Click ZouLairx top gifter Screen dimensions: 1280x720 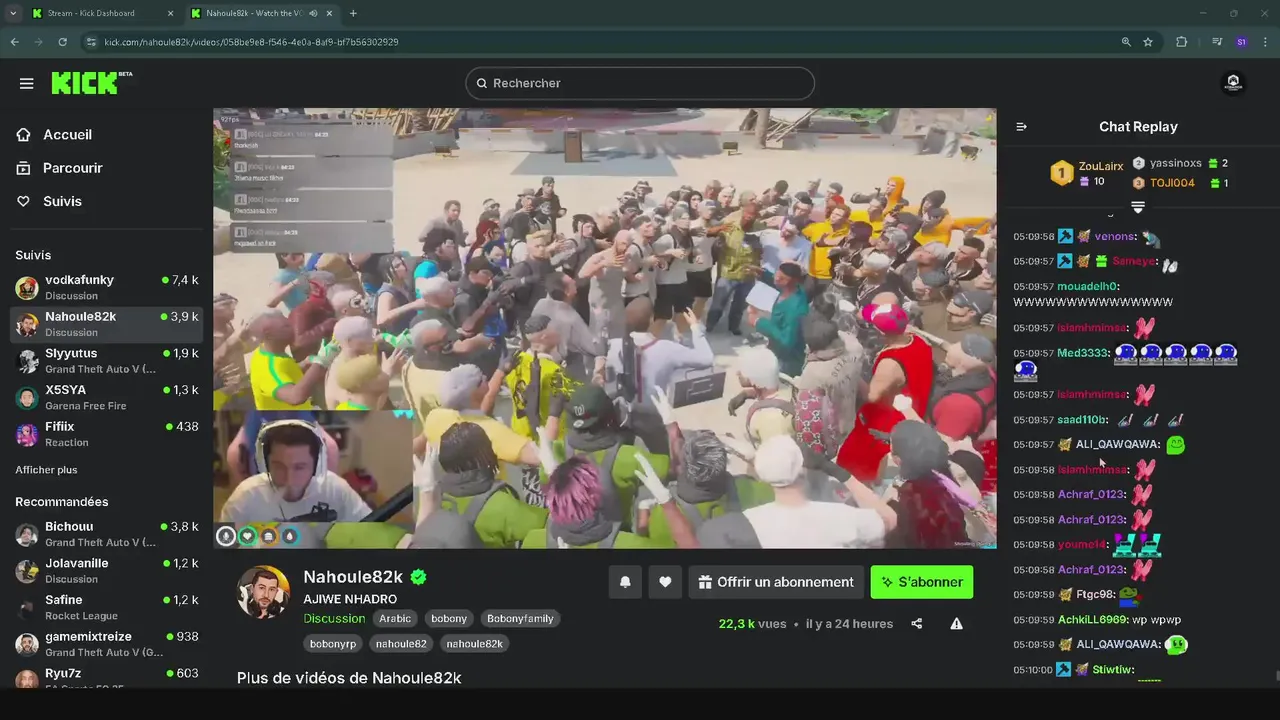(x=1101, y=166)
